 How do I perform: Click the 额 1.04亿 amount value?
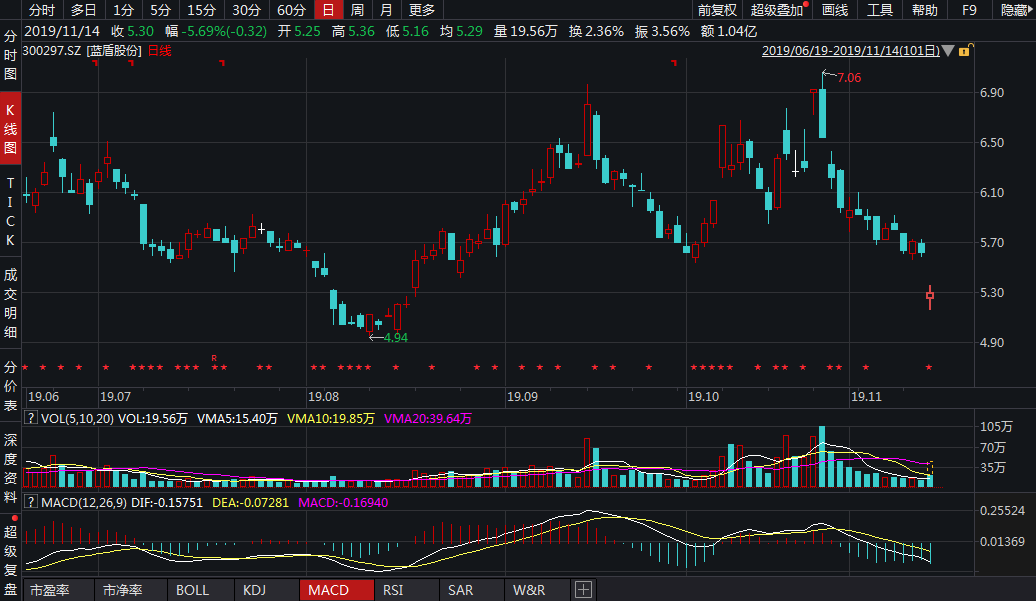[729, 31]
